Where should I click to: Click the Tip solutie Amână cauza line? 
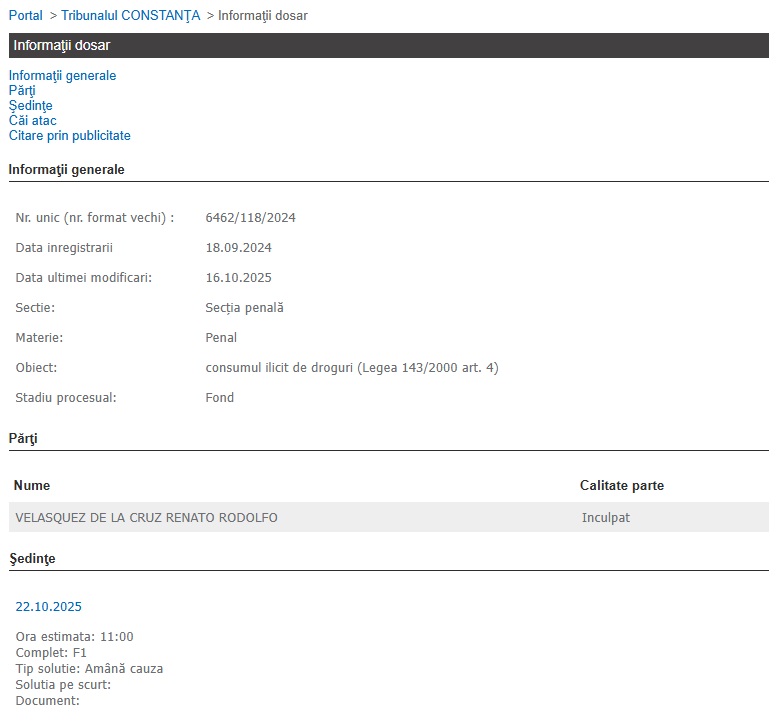tap(89, 669)
